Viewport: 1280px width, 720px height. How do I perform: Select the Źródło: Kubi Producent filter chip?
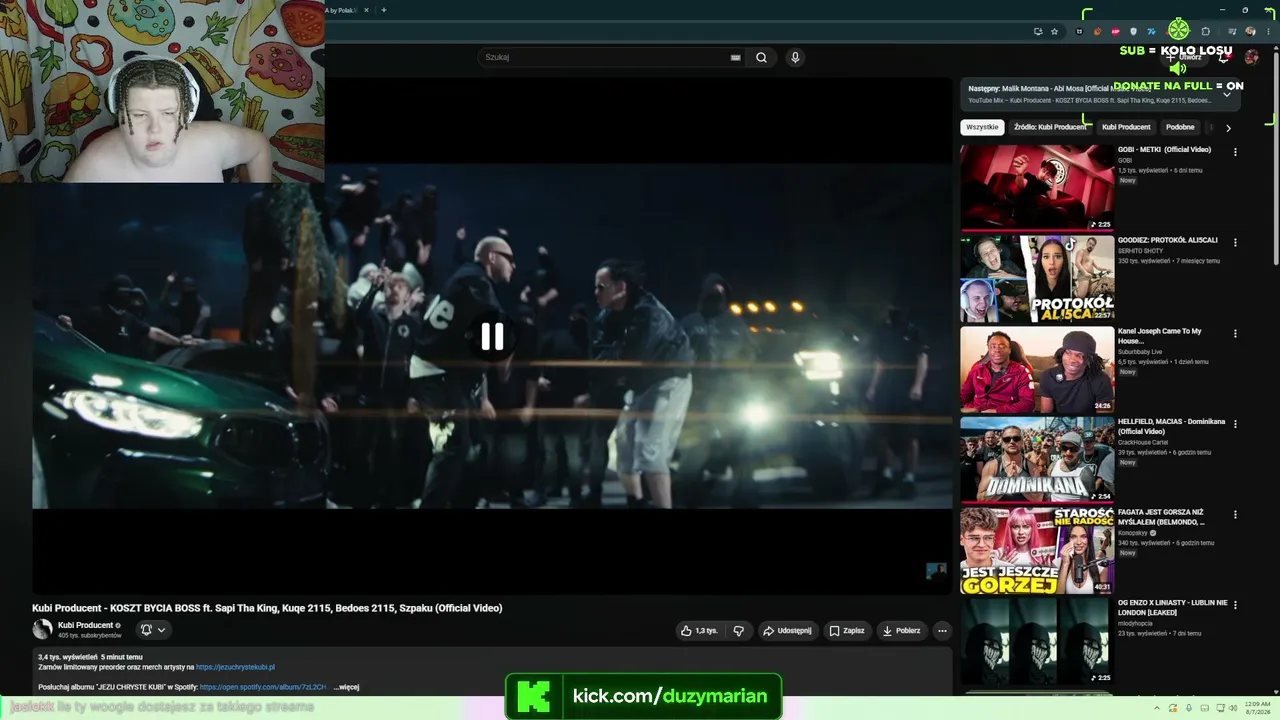[1050, 127]
